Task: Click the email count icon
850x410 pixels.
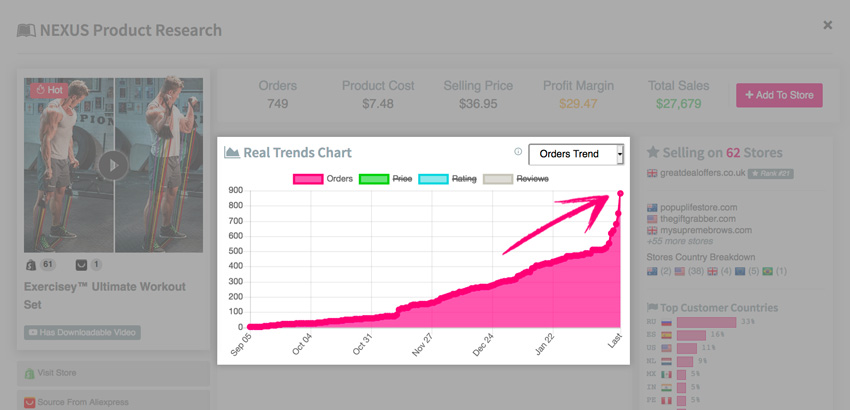Action: [82, 265]
